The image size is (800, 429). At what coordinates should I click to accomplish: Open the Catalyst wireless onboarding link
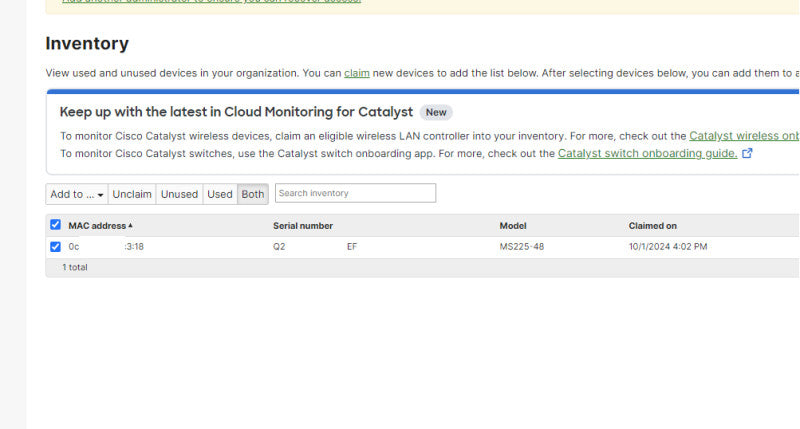[744, 136]
